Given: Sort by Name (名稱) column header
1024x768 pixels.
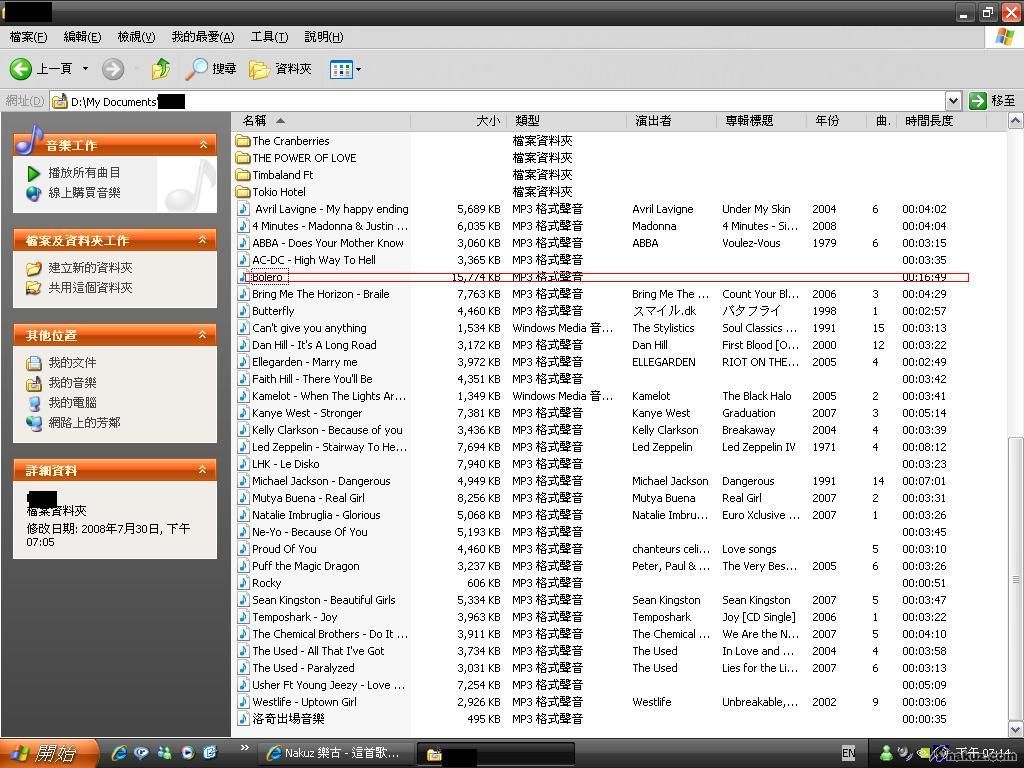Looking at the screenshot, I should pyautogui.click(x=321, y=121).
